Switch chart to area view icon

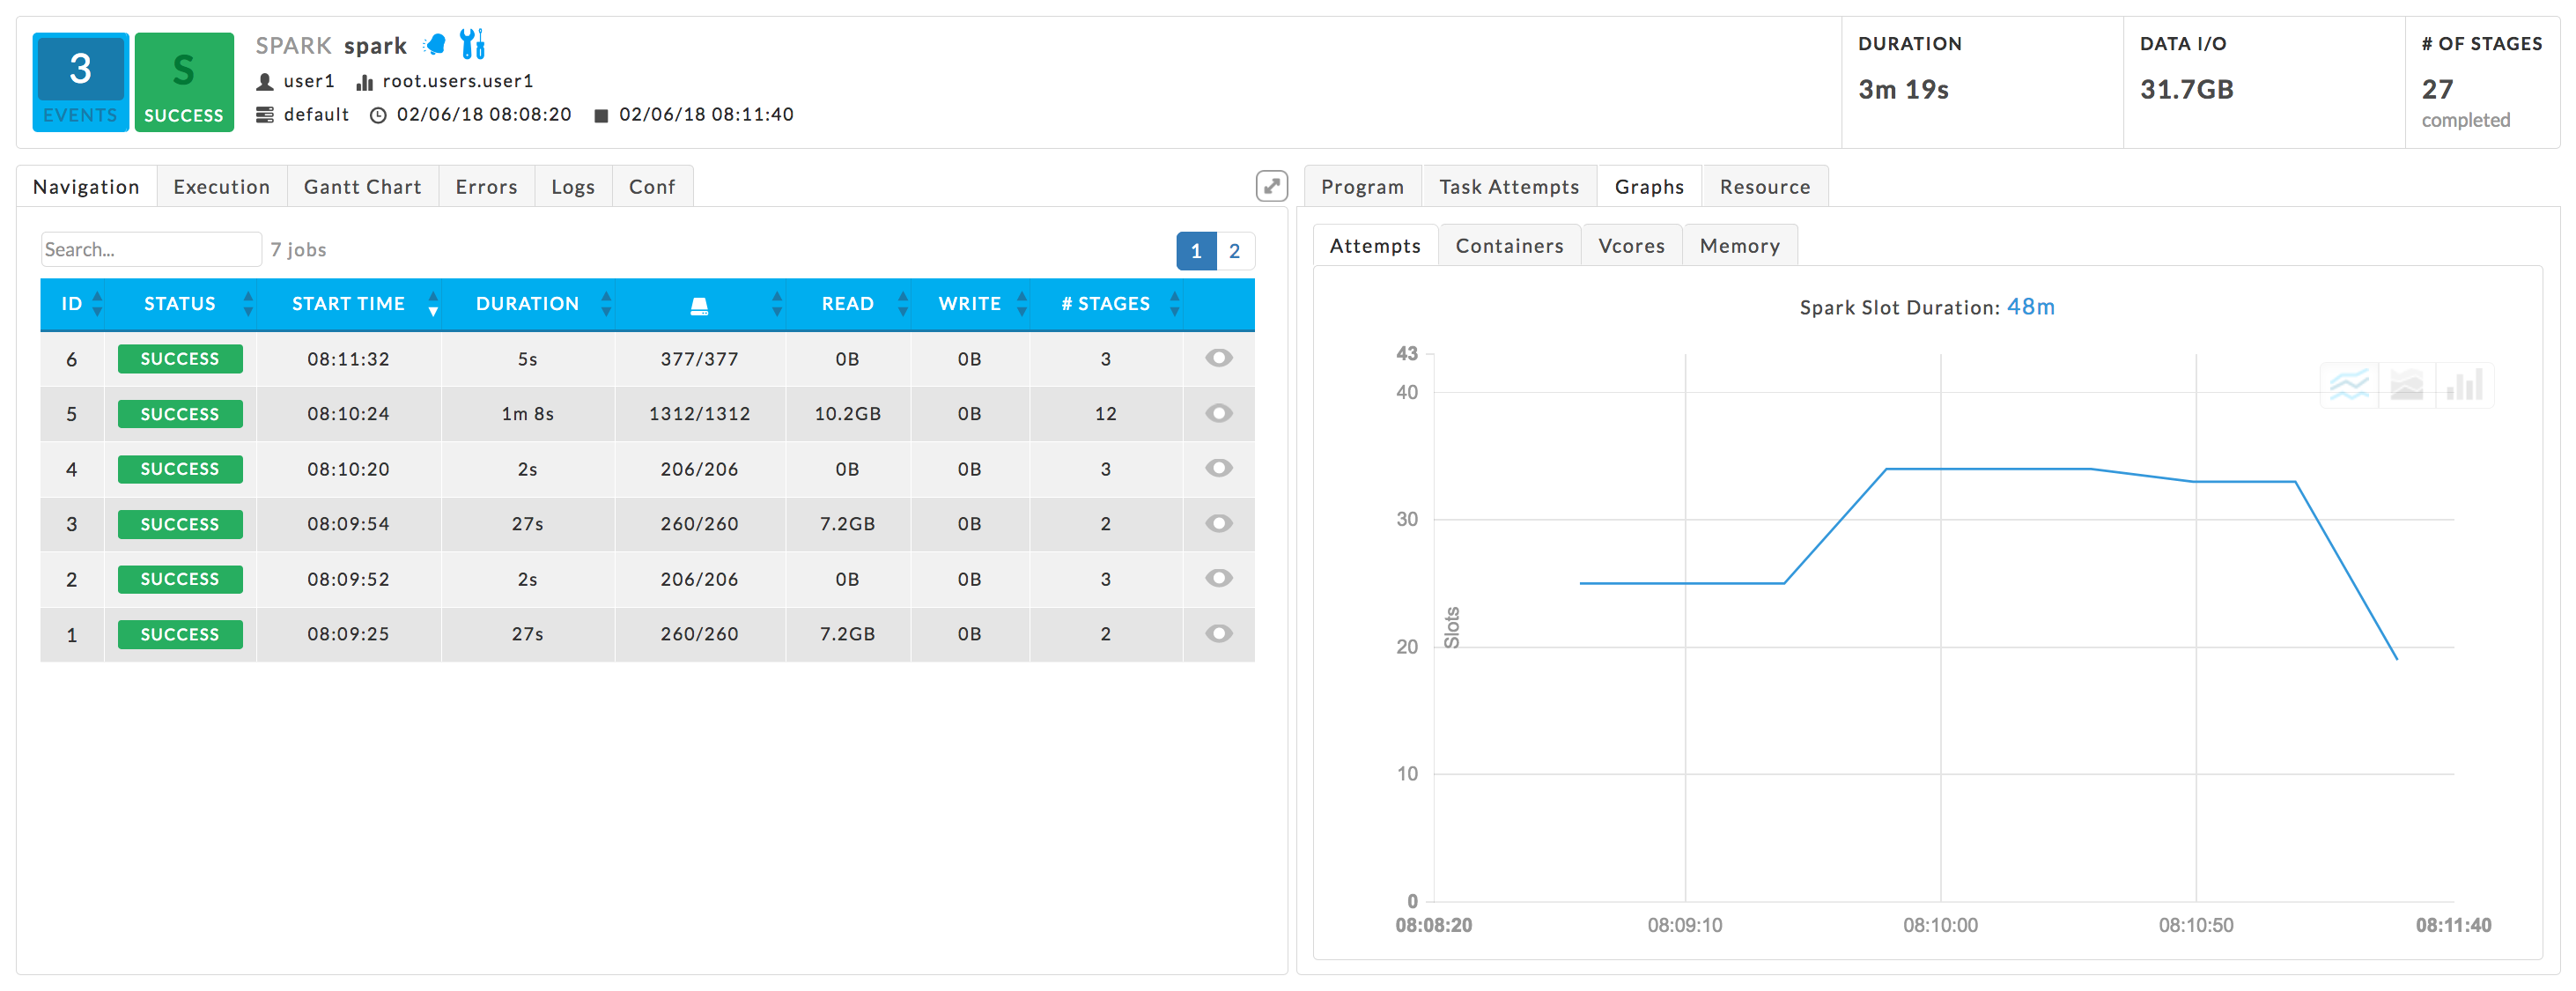[x=2407, y=385]
